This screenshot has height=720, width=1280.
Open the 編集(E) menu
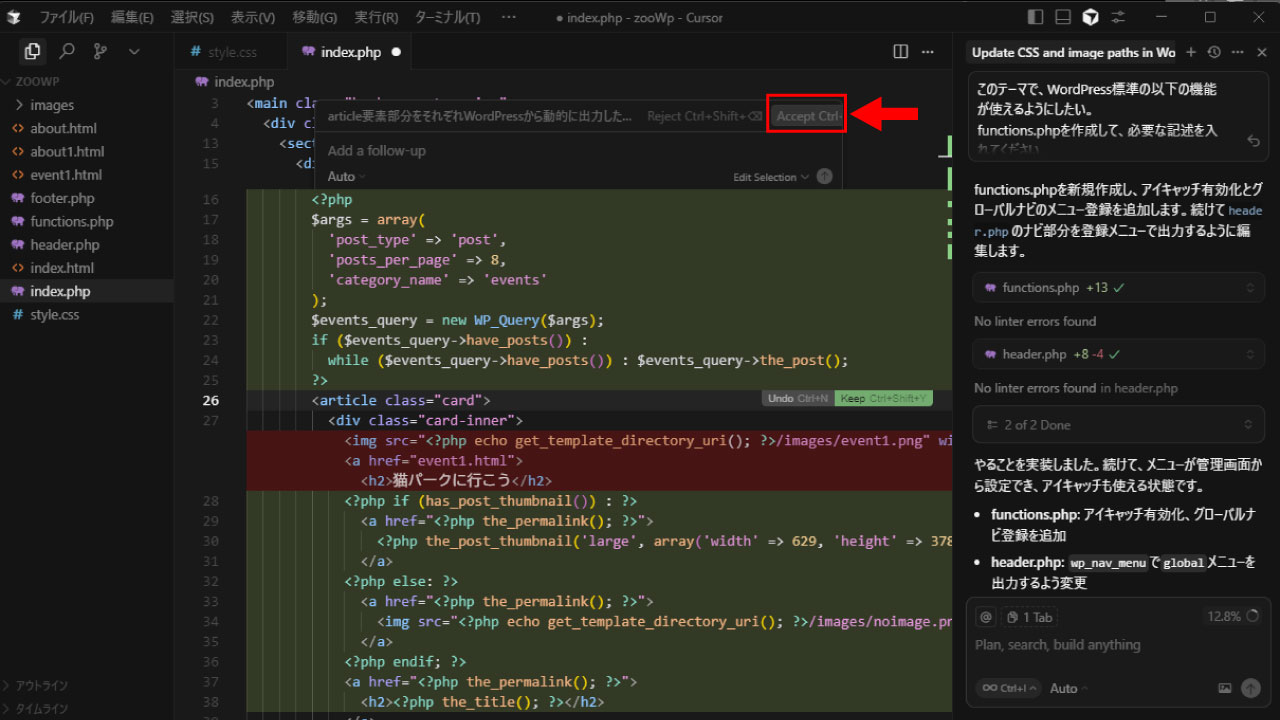(132, 17)
